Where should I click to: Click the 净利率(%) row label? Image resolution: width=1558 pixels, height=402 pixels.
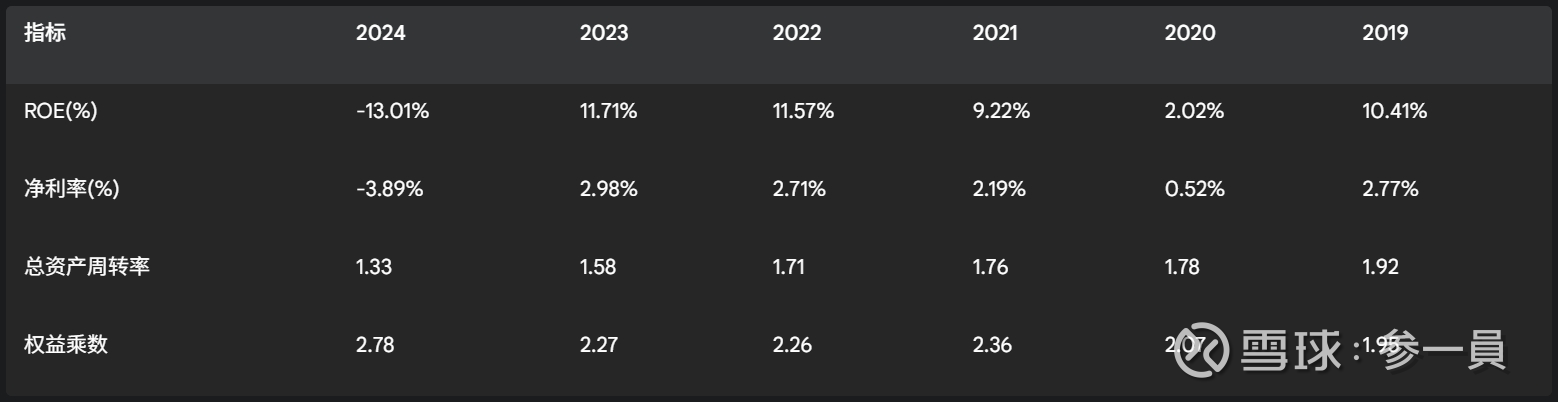click(x=71, y=189)
